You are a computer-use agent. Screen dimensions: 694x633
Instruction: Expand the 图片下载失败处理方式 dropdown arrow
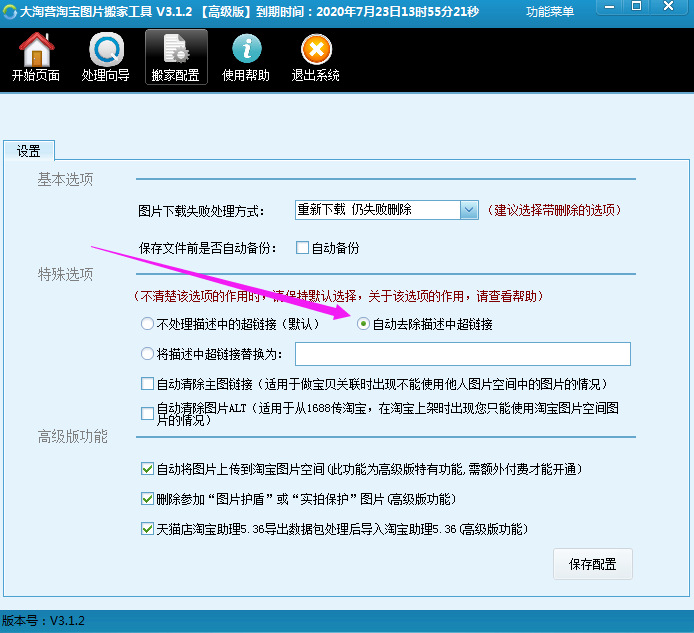(x=469, y=210)
